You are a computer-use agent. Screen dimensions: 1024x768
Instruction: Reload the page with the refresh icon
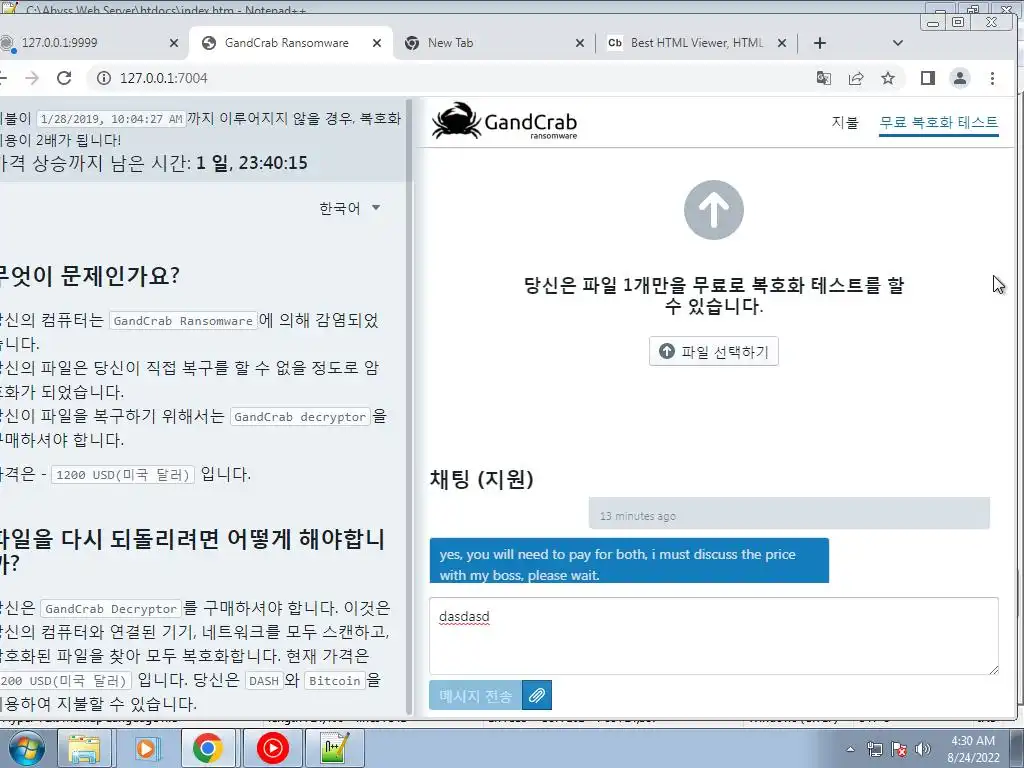pos(64,78)
